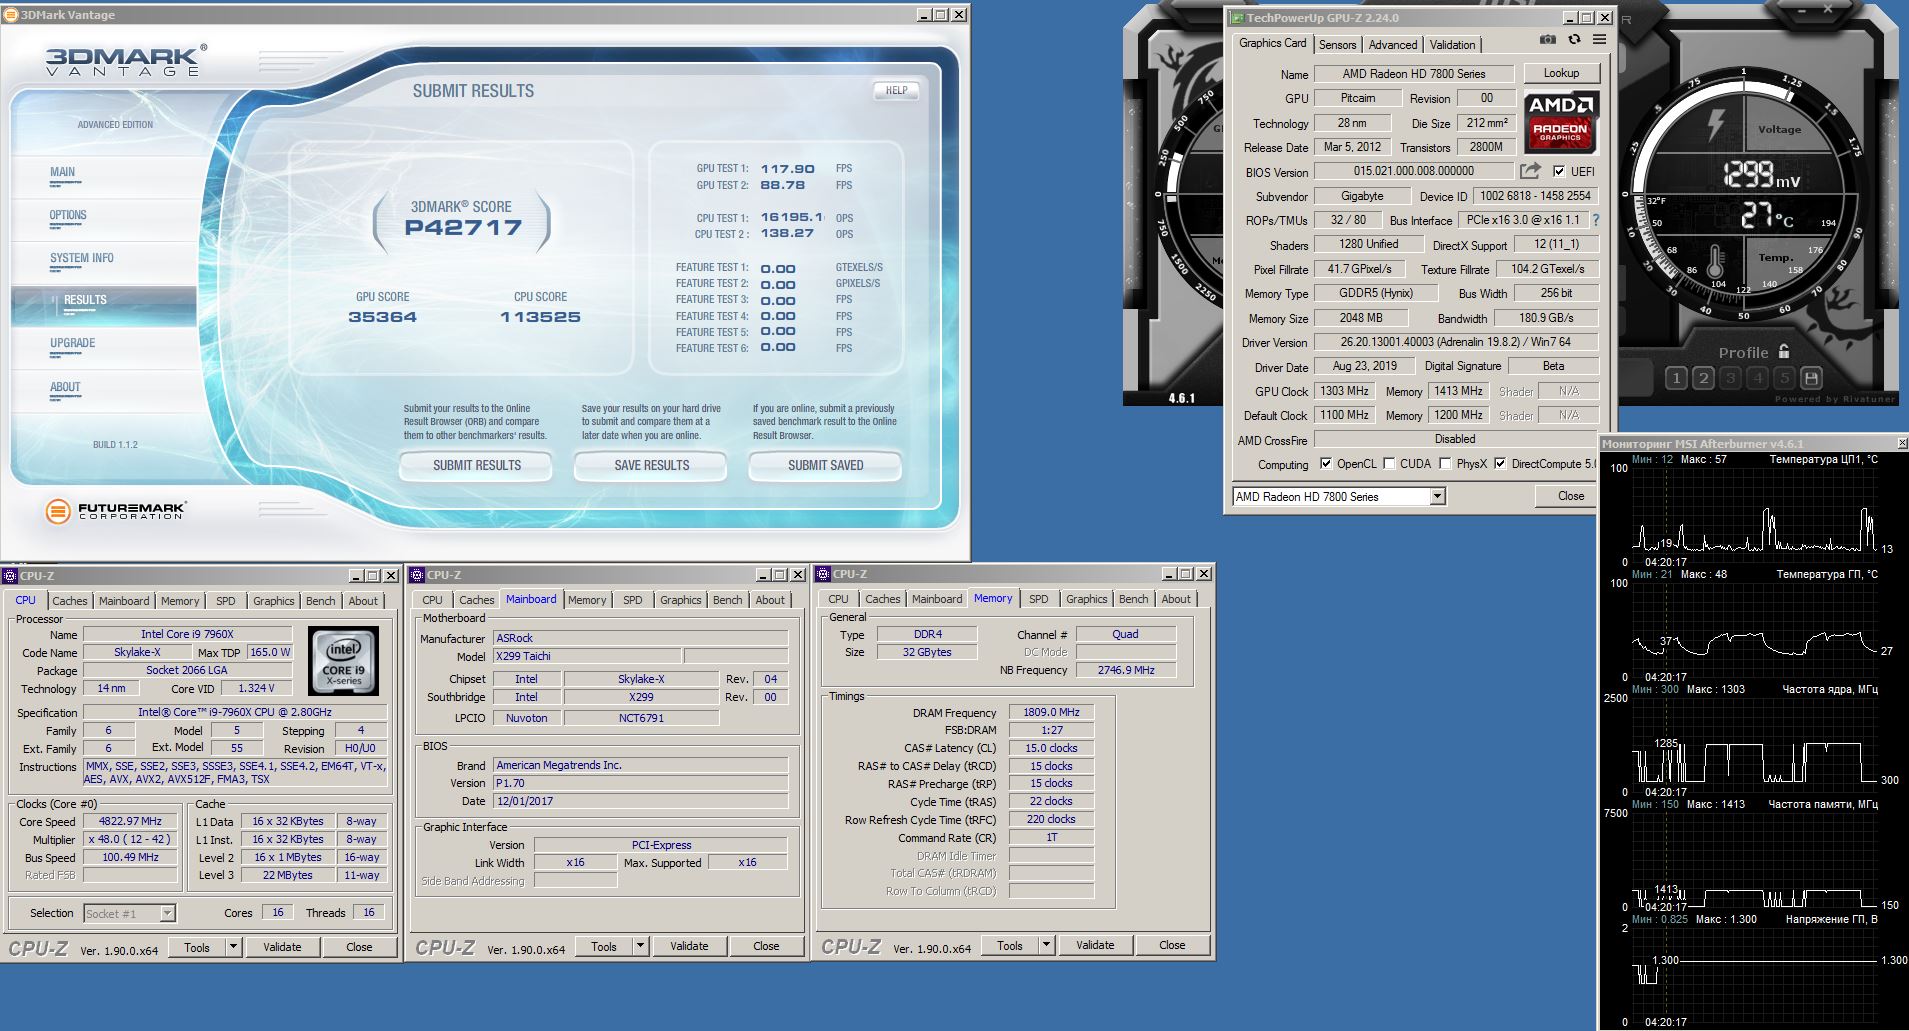The image size is (1909, 1031).
Task: Click the title icon of the CPU tab CPU-Z window
Action: click(10, 576)
